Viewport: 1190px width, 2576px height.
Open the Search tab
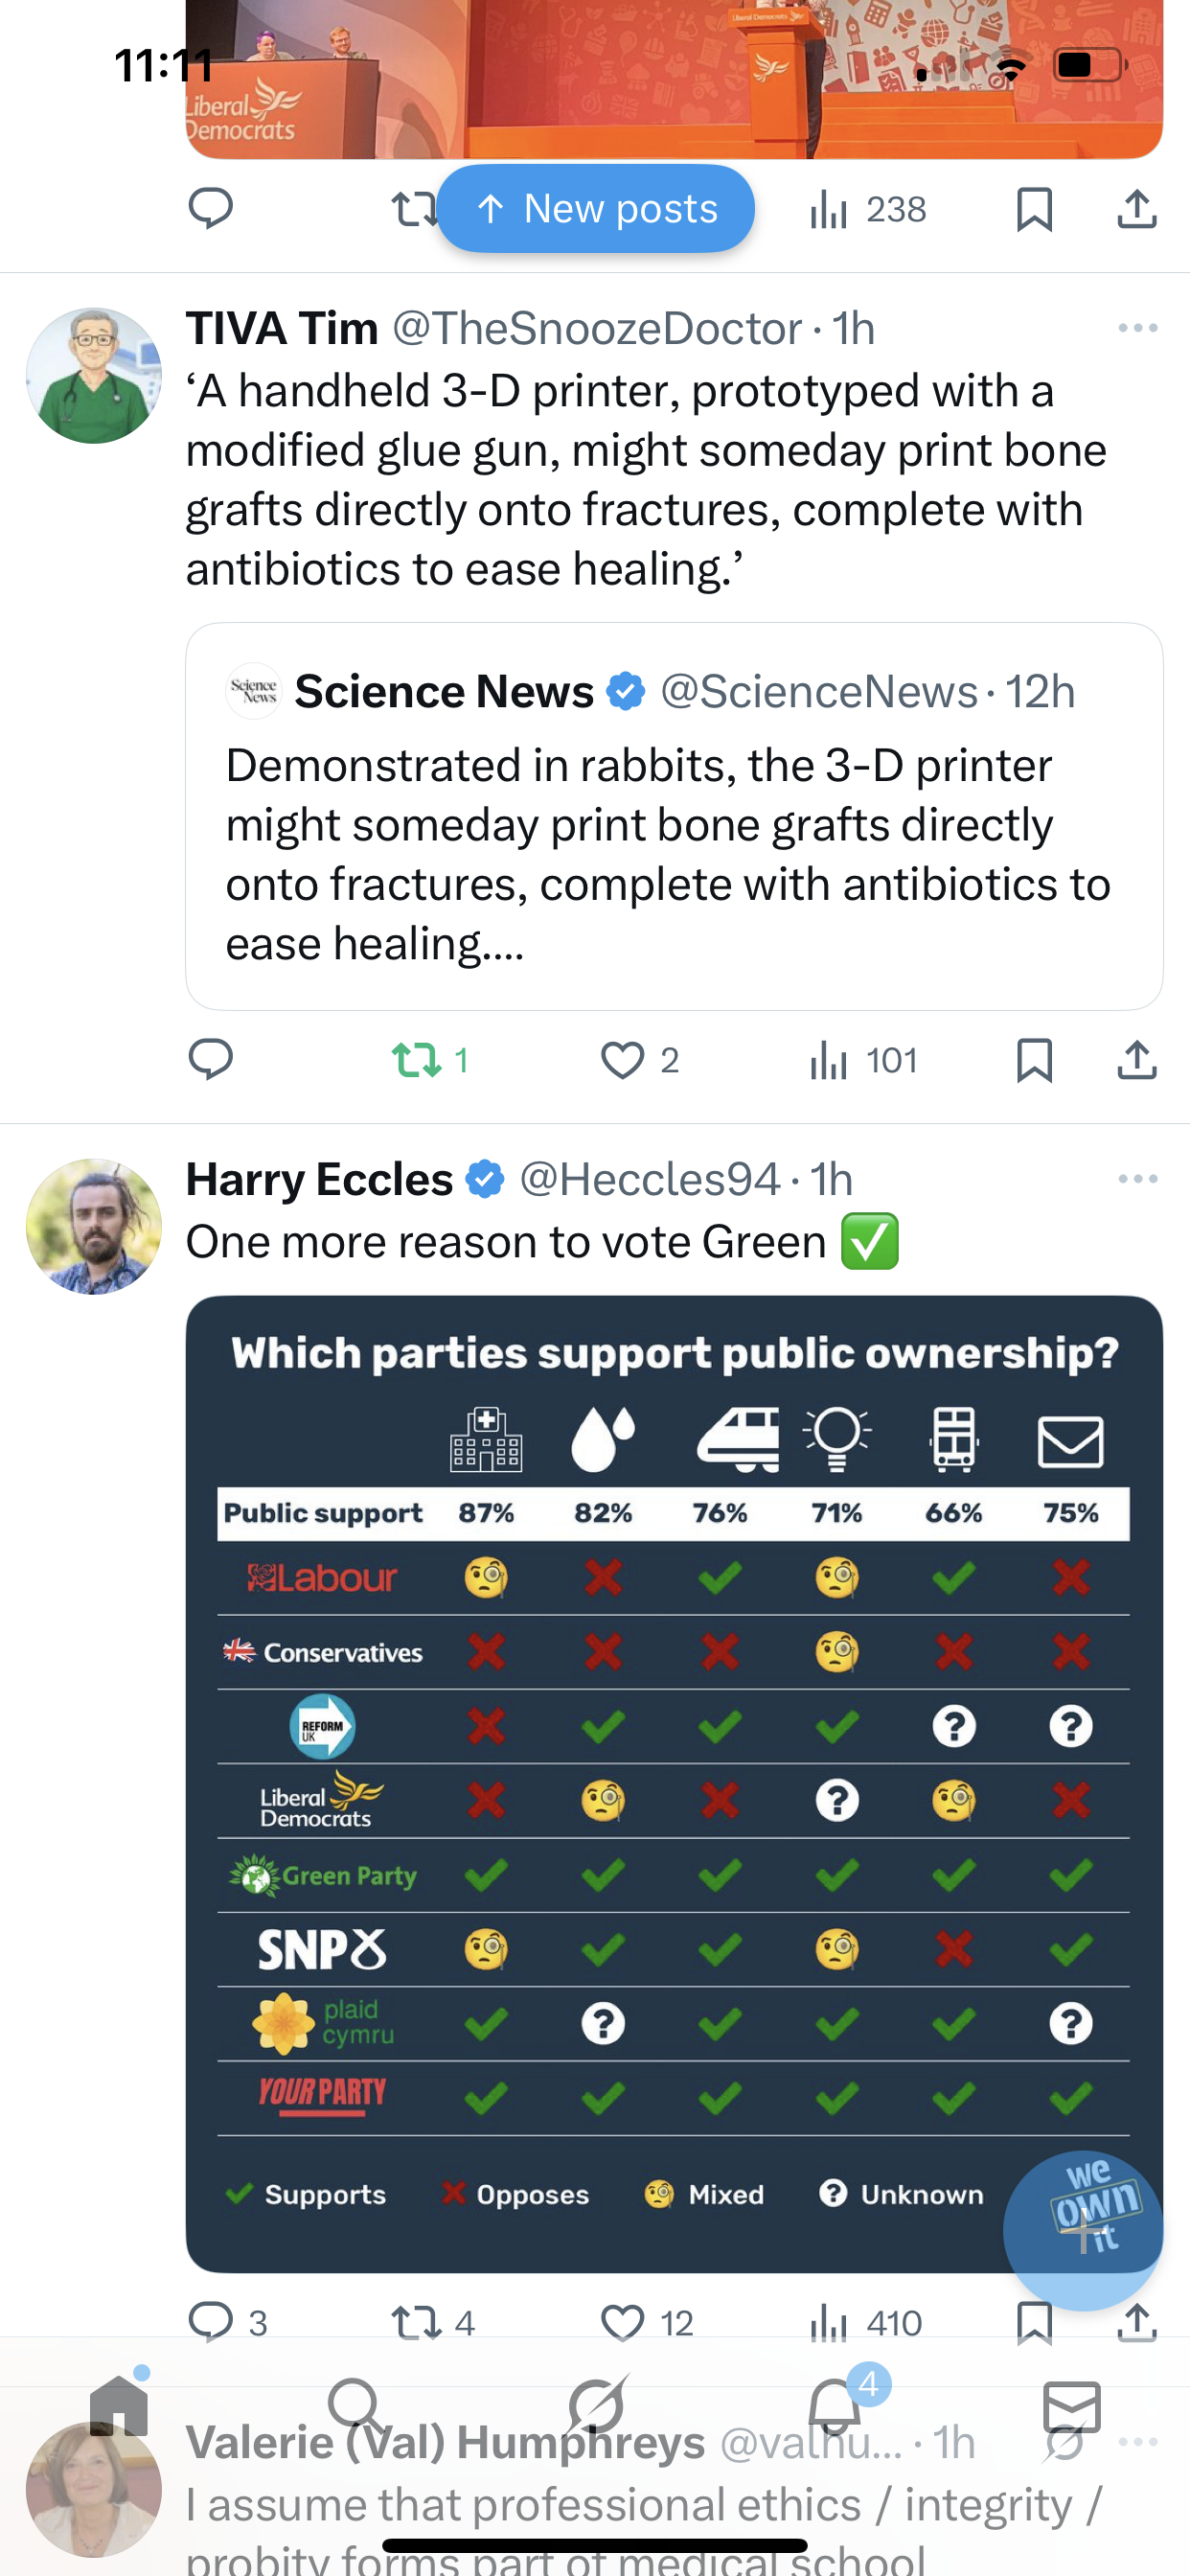click(x=355, y=2406)
